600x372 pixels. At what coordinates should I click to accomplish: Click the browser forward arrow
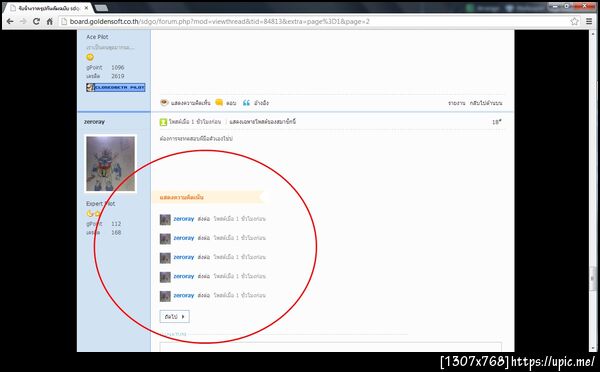click(x=23, y=21)
